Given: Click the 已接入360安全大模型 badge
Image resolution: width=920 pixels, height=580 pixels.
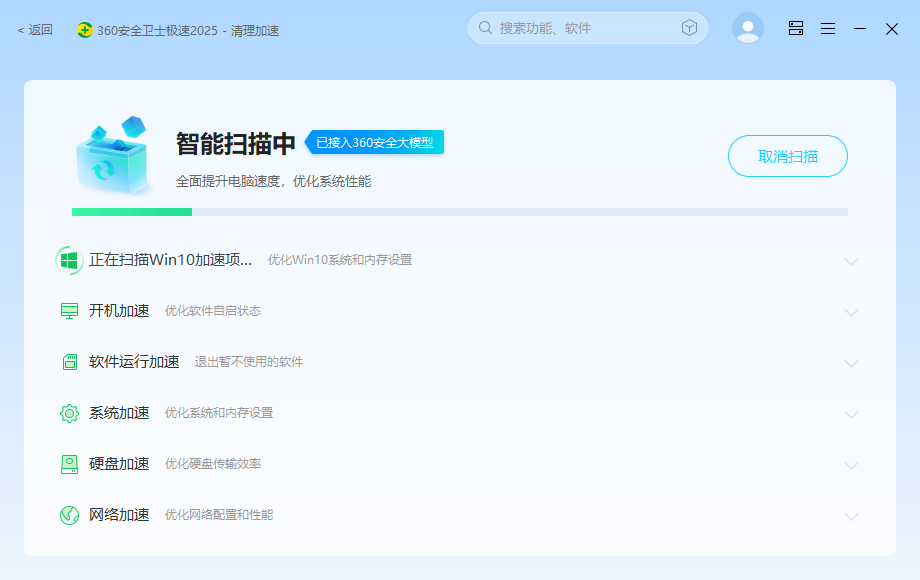Looking at the screenshot, I should tap(374, 143).
